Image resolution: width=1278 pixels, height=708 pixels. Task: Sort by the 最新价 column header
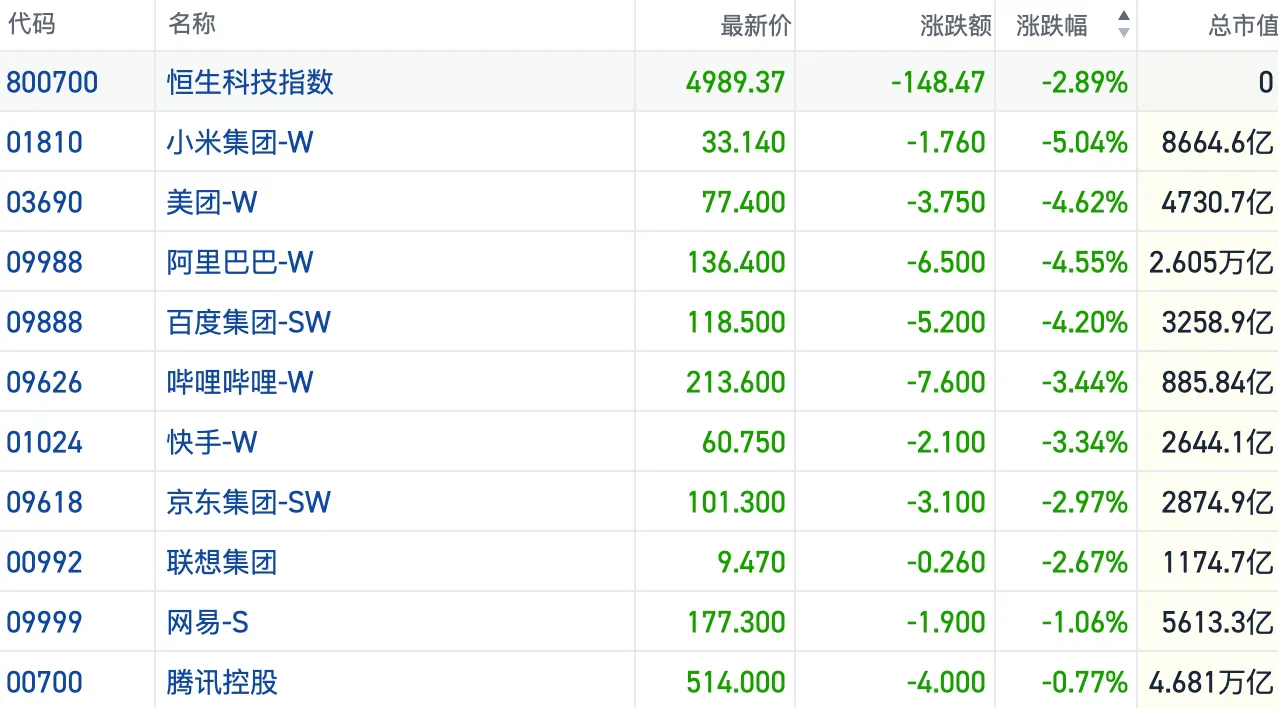click(x=755, y=26)
